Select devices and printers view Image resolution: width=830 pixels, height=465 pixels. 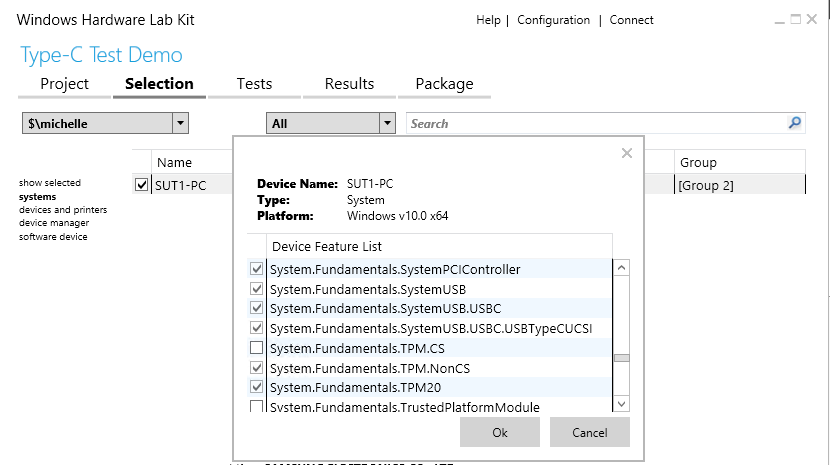pos(63,210)
